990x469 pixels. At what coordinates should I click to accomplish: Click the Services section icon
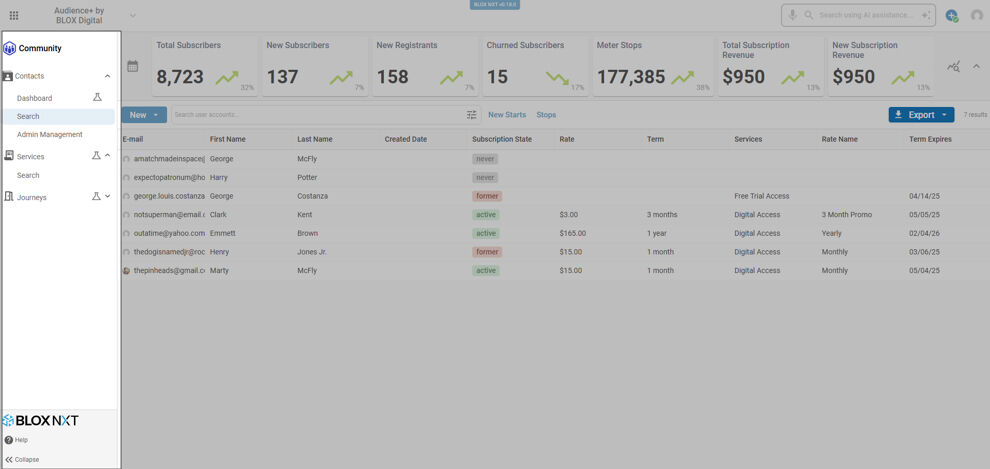[x=9, y=156]
